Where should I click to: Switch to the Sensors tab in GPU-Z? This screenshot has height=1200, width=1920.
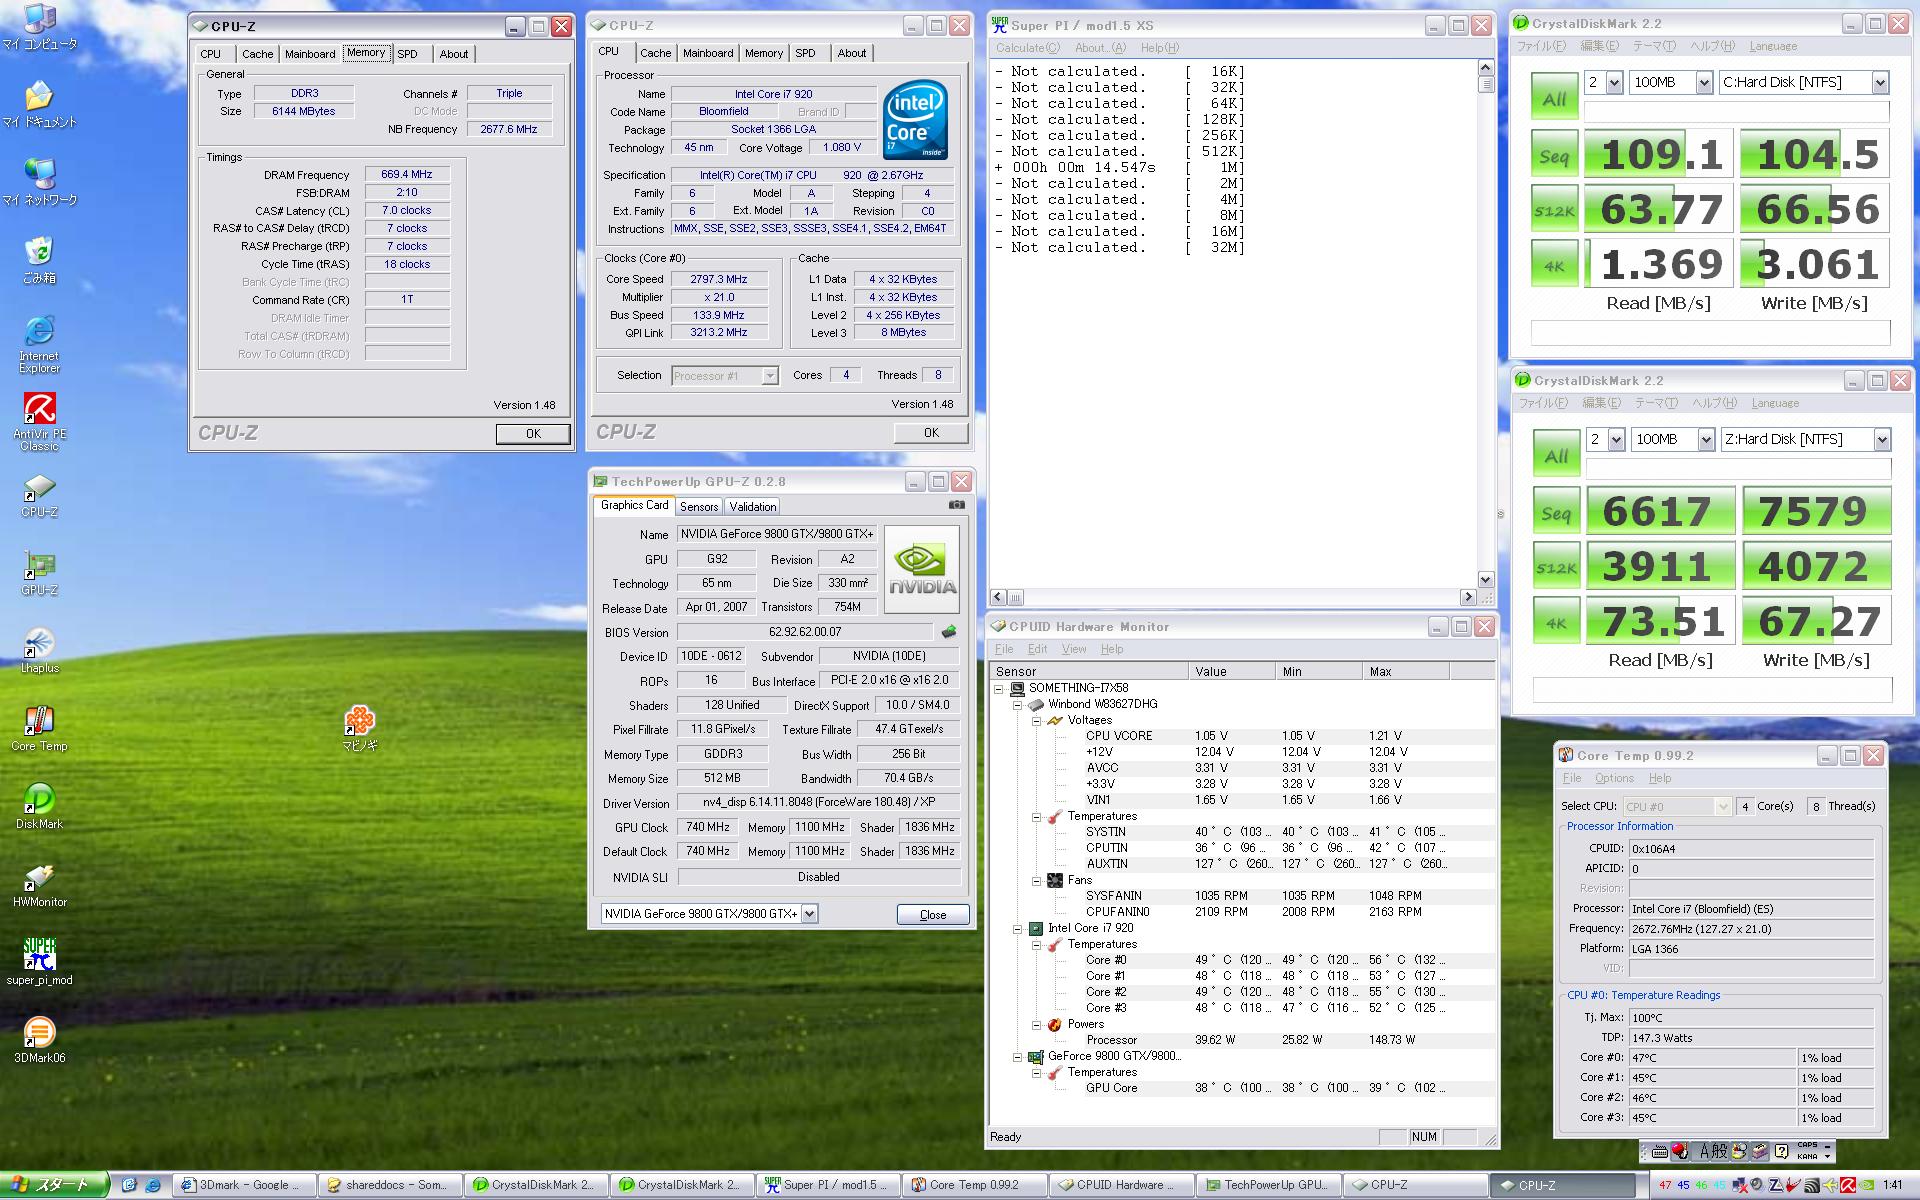[x=698, y=507]
